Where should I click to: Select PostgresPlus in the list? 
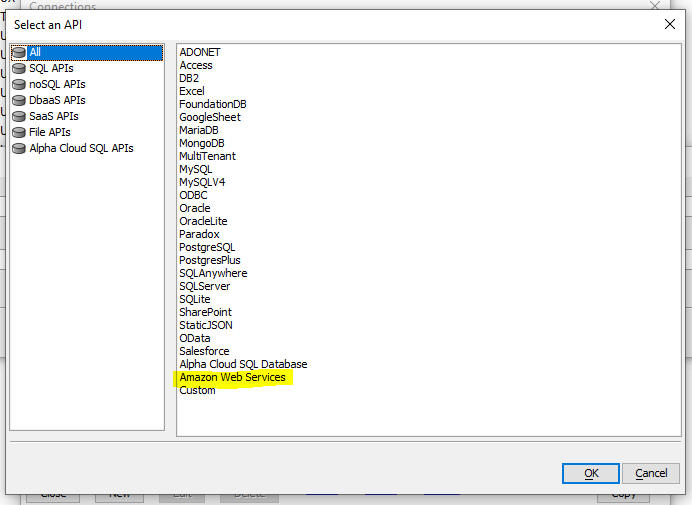(x=210, y=260)
